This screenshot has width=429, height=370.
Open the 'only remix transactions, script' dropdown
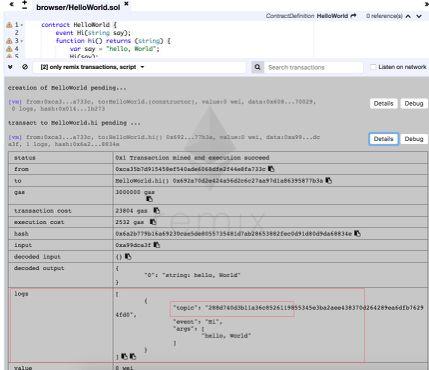[x=93, y=67]
